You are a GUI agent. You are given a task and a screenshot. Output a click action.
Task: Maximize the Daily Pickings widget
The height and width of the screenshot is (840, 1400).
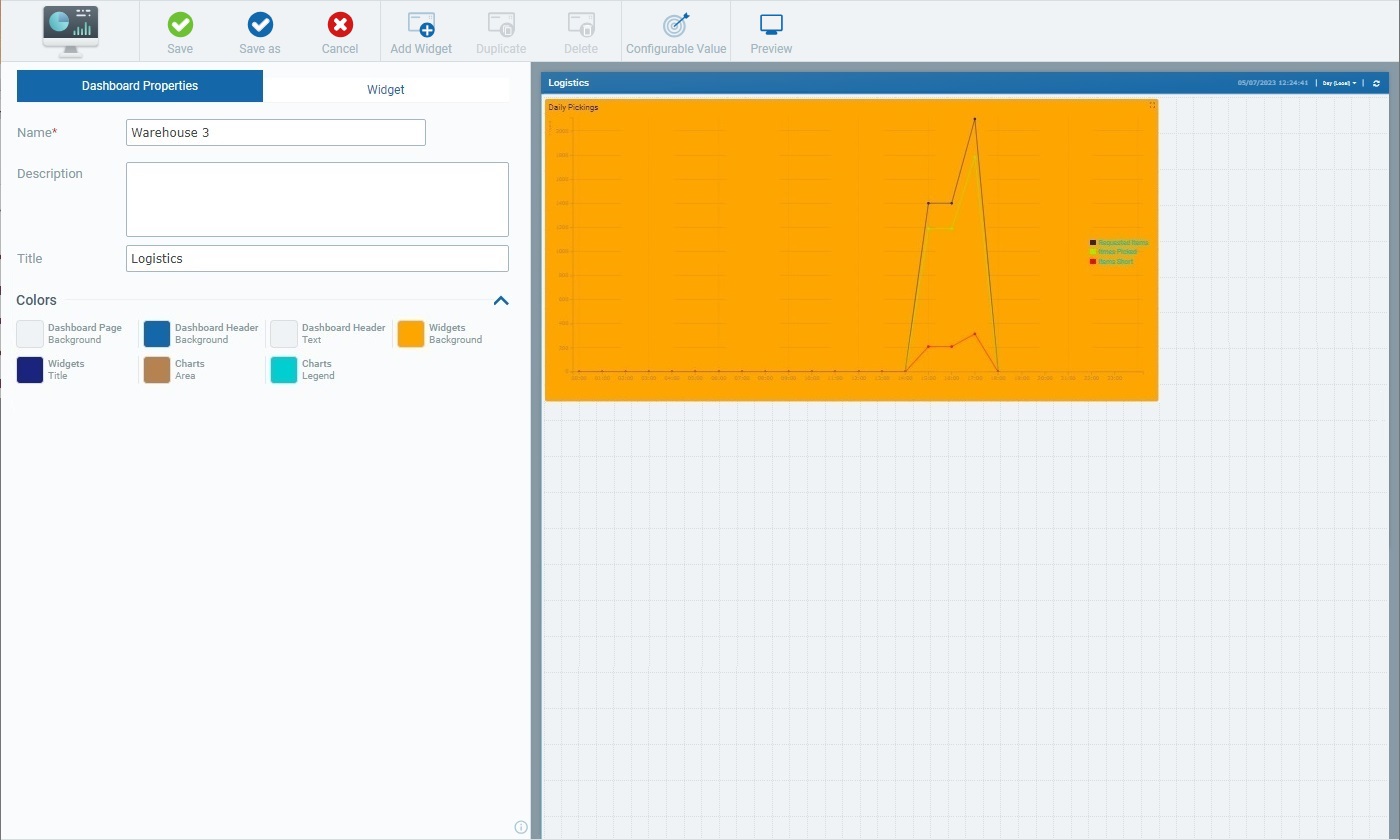click(1152, 105)
